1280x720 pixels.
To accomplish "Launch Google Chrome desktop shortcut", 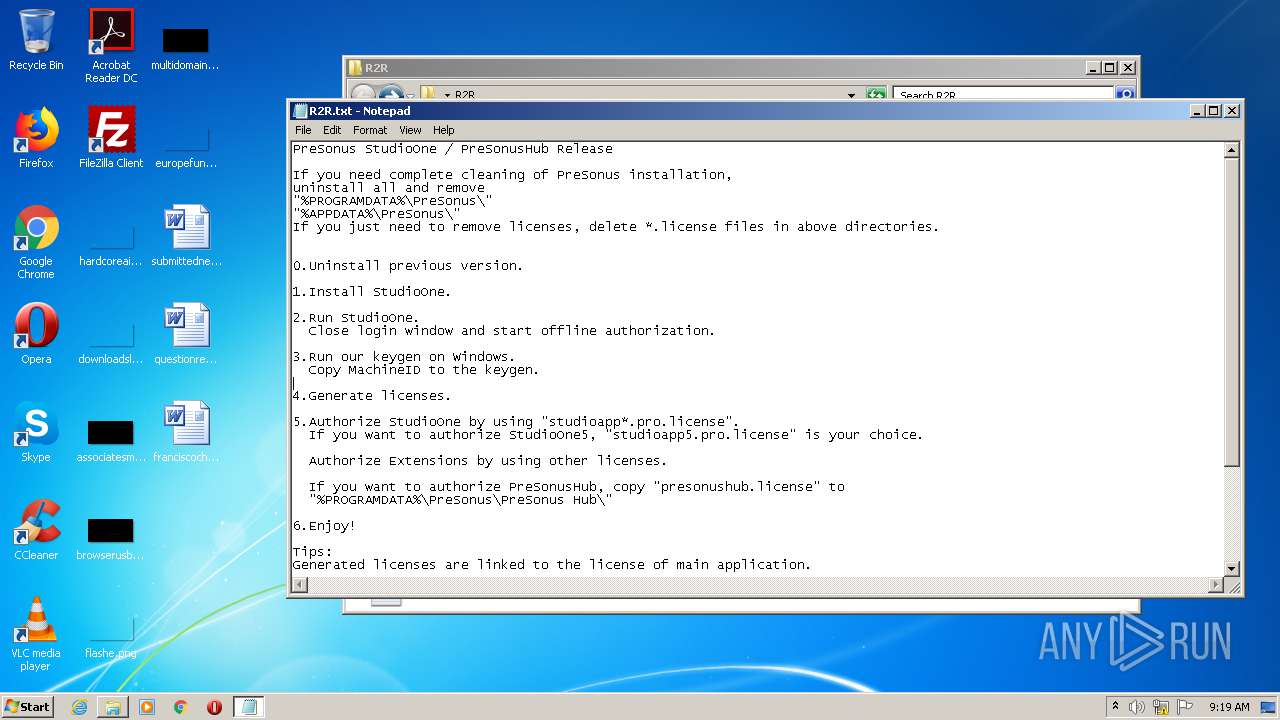I will 36,242.
